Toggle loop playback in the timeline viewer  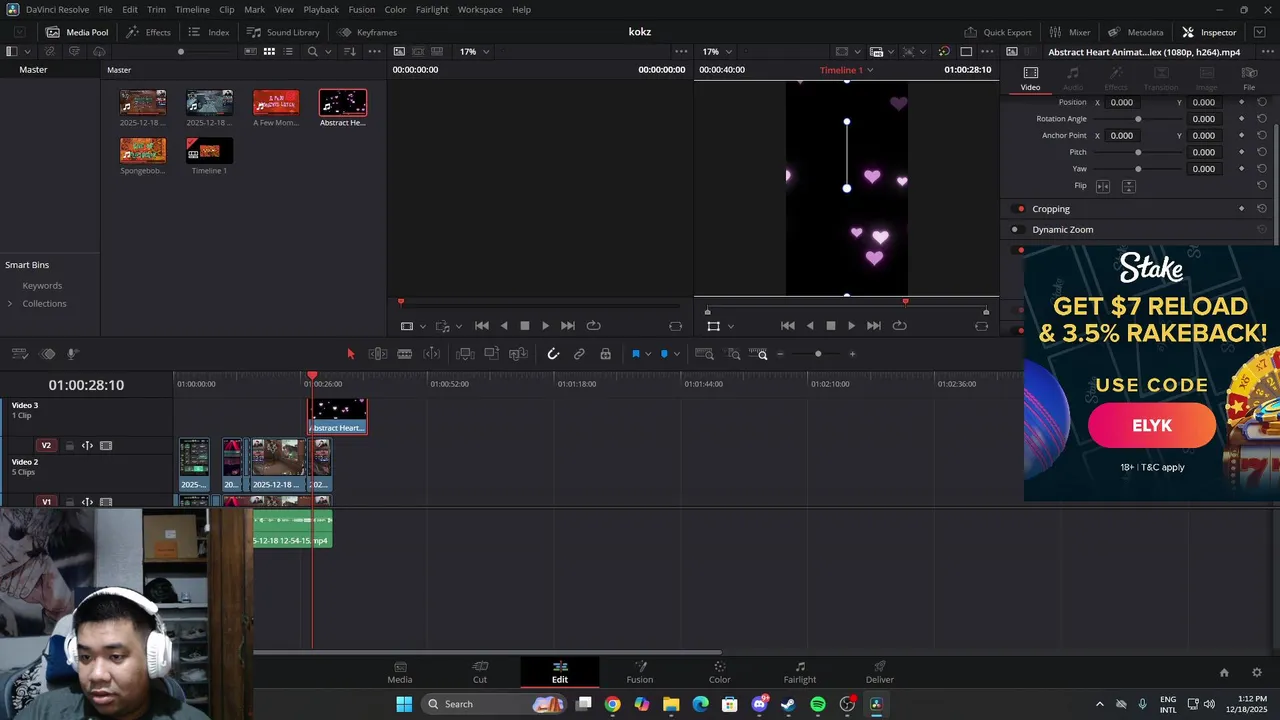(x=900, y=326)
